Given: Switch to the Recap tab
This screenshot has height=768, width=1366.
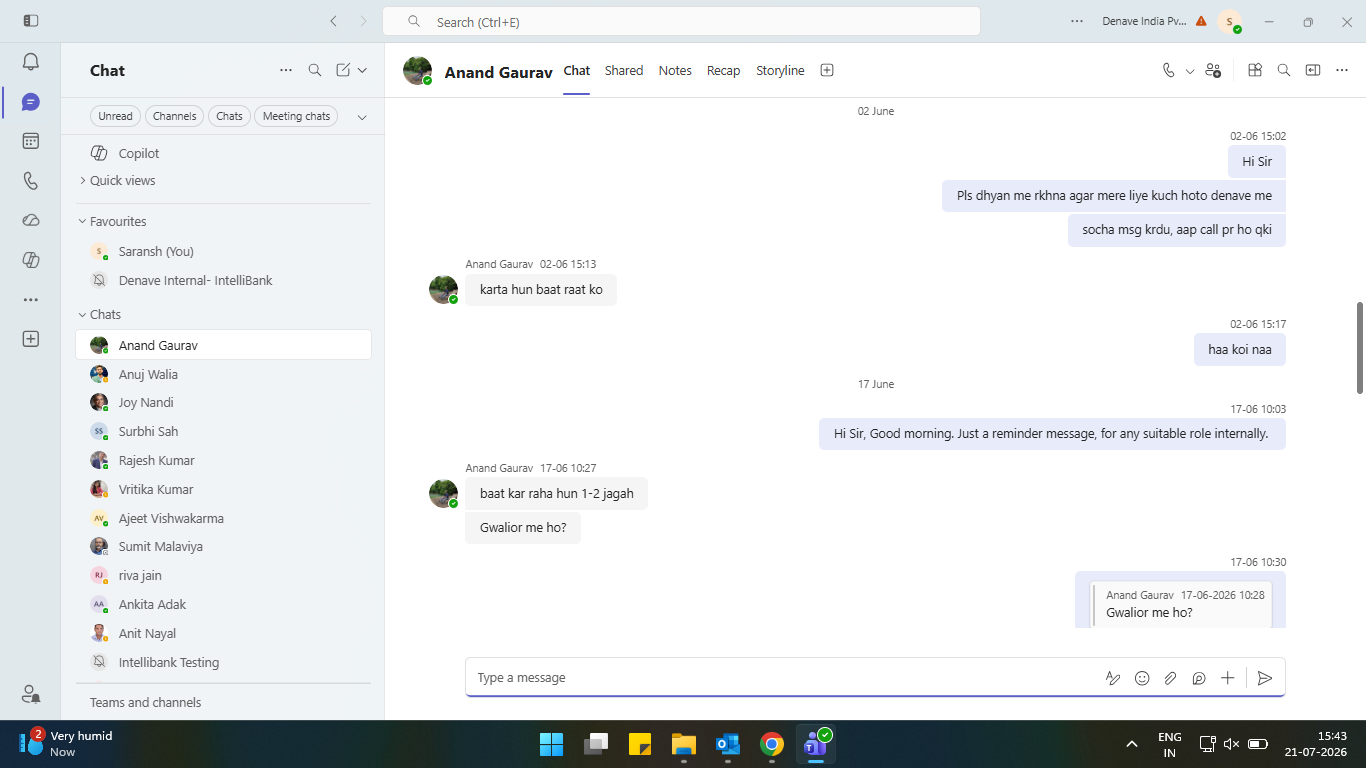Looking at the screenshot, I should pos(723,70).
